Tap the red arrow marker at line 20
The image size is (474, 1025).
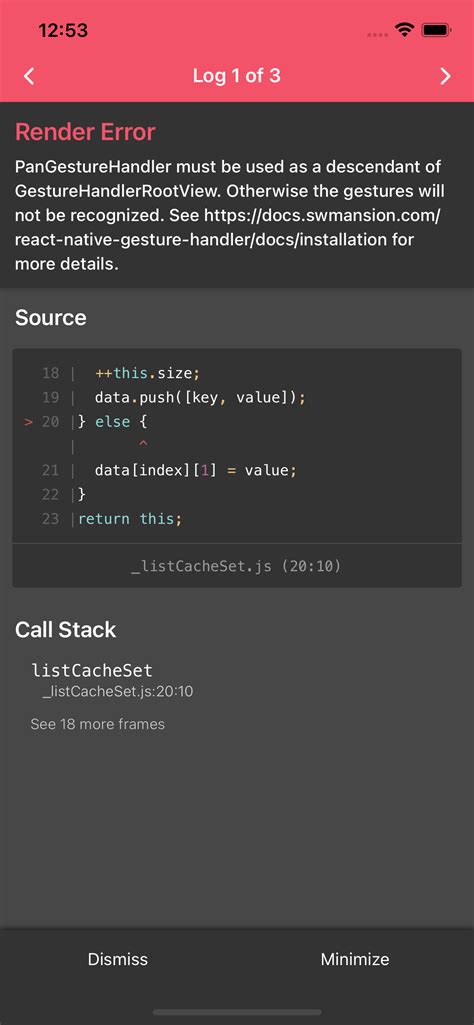[28, 422]
